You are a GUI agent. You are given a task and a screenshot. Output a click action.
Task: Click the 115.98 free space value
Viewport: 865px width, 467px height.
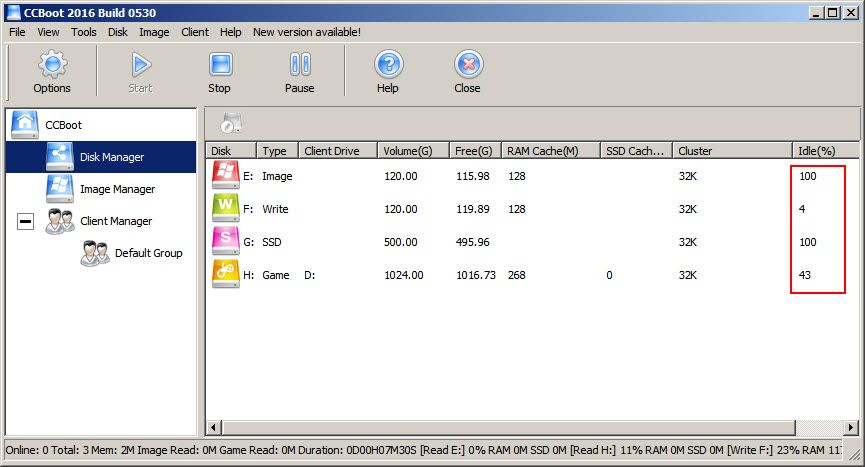click(473, 176)
